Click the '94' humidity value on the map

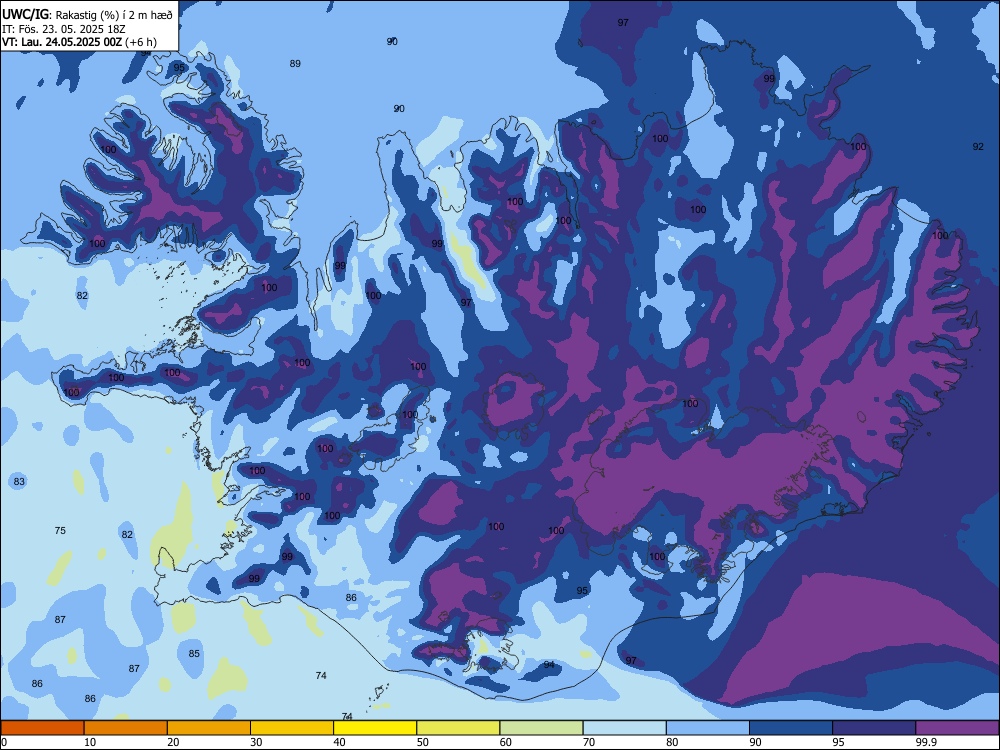[x=549, y=665]
